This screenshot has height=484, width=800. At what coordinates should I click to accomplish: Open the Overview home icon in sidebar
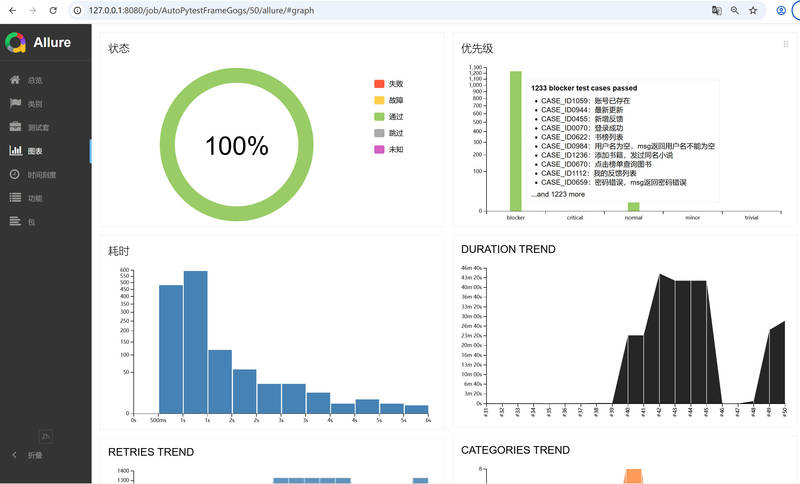point(15,80)
